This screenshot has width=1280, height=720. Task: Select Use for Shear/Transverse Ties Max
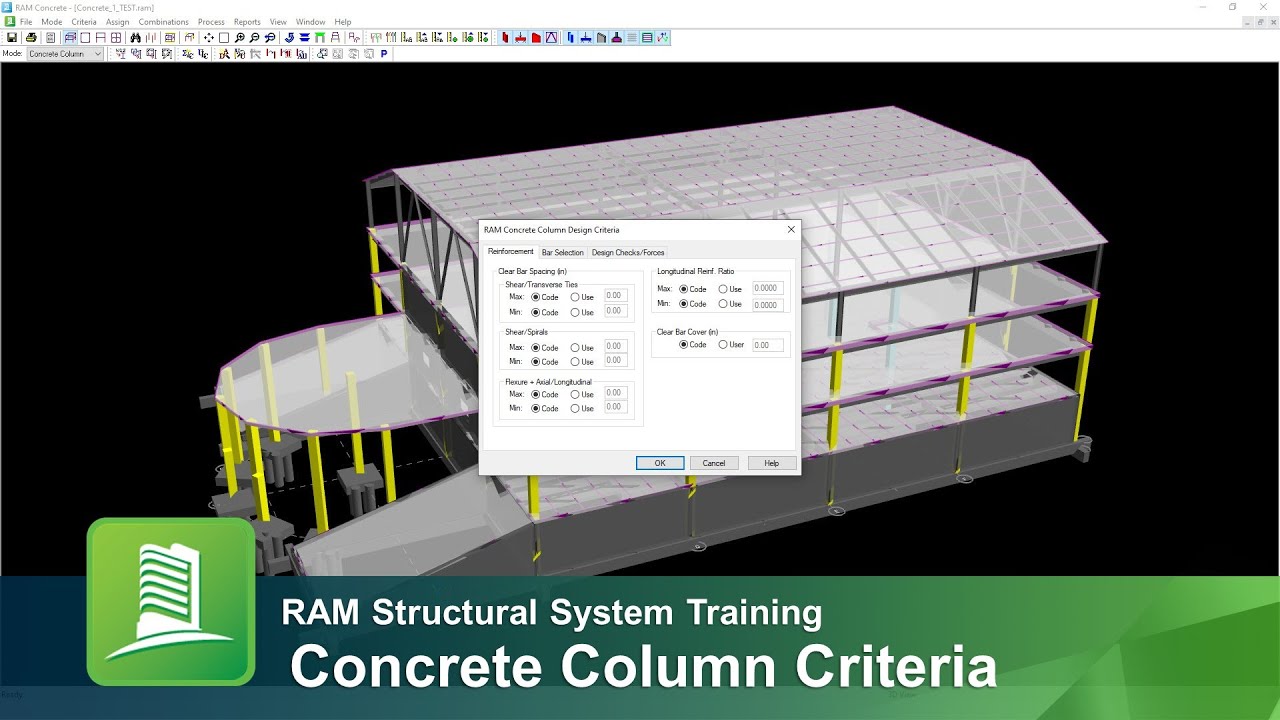(x=582, y=297)
